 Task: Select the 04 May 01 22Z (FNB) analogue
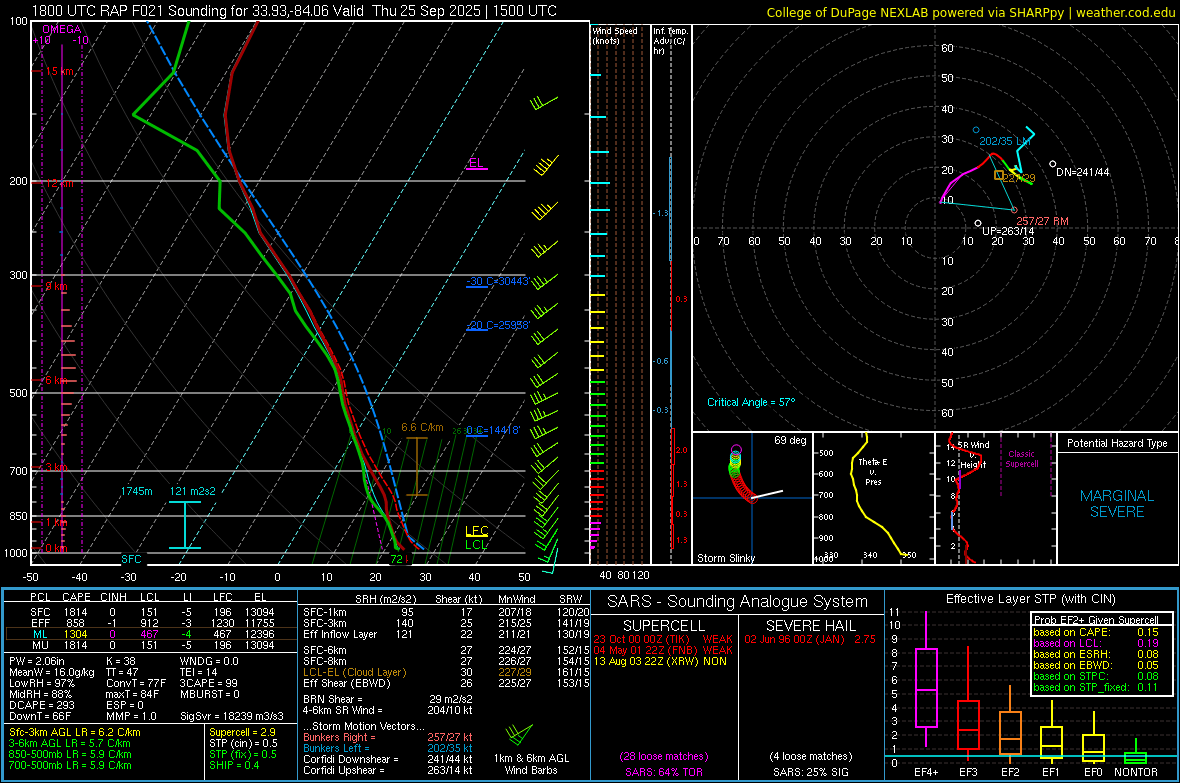(663, 650)
